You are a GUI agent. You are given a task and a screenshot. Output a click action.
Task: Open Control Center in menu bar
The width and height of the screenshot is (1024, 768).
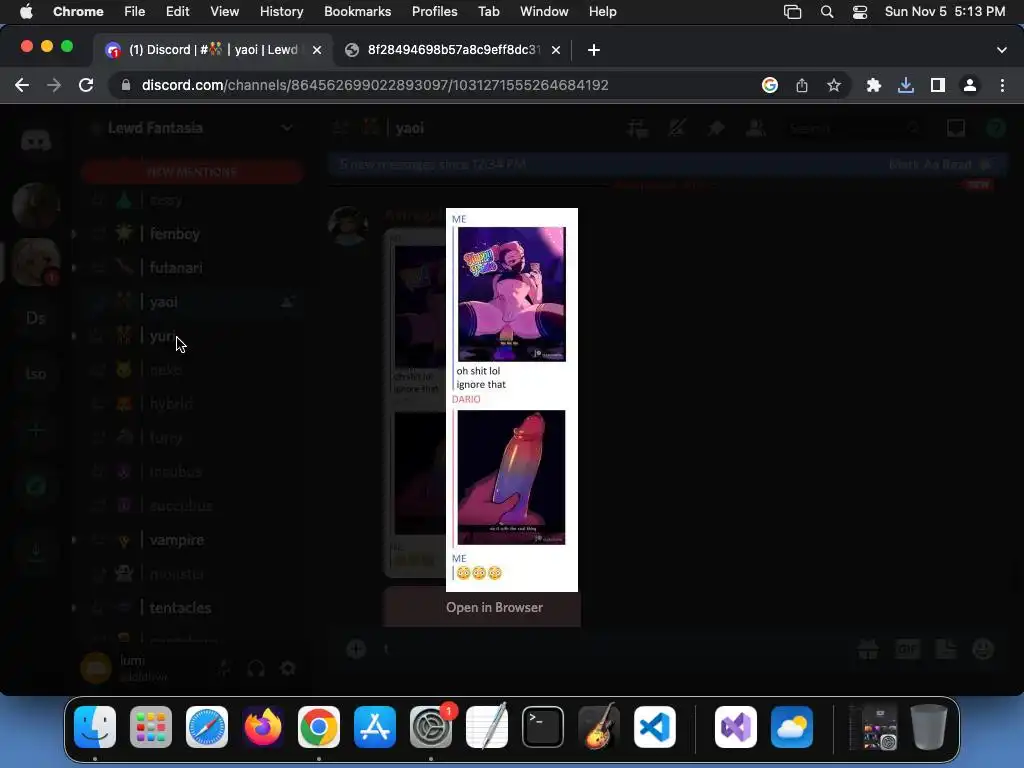click(859, 12)
